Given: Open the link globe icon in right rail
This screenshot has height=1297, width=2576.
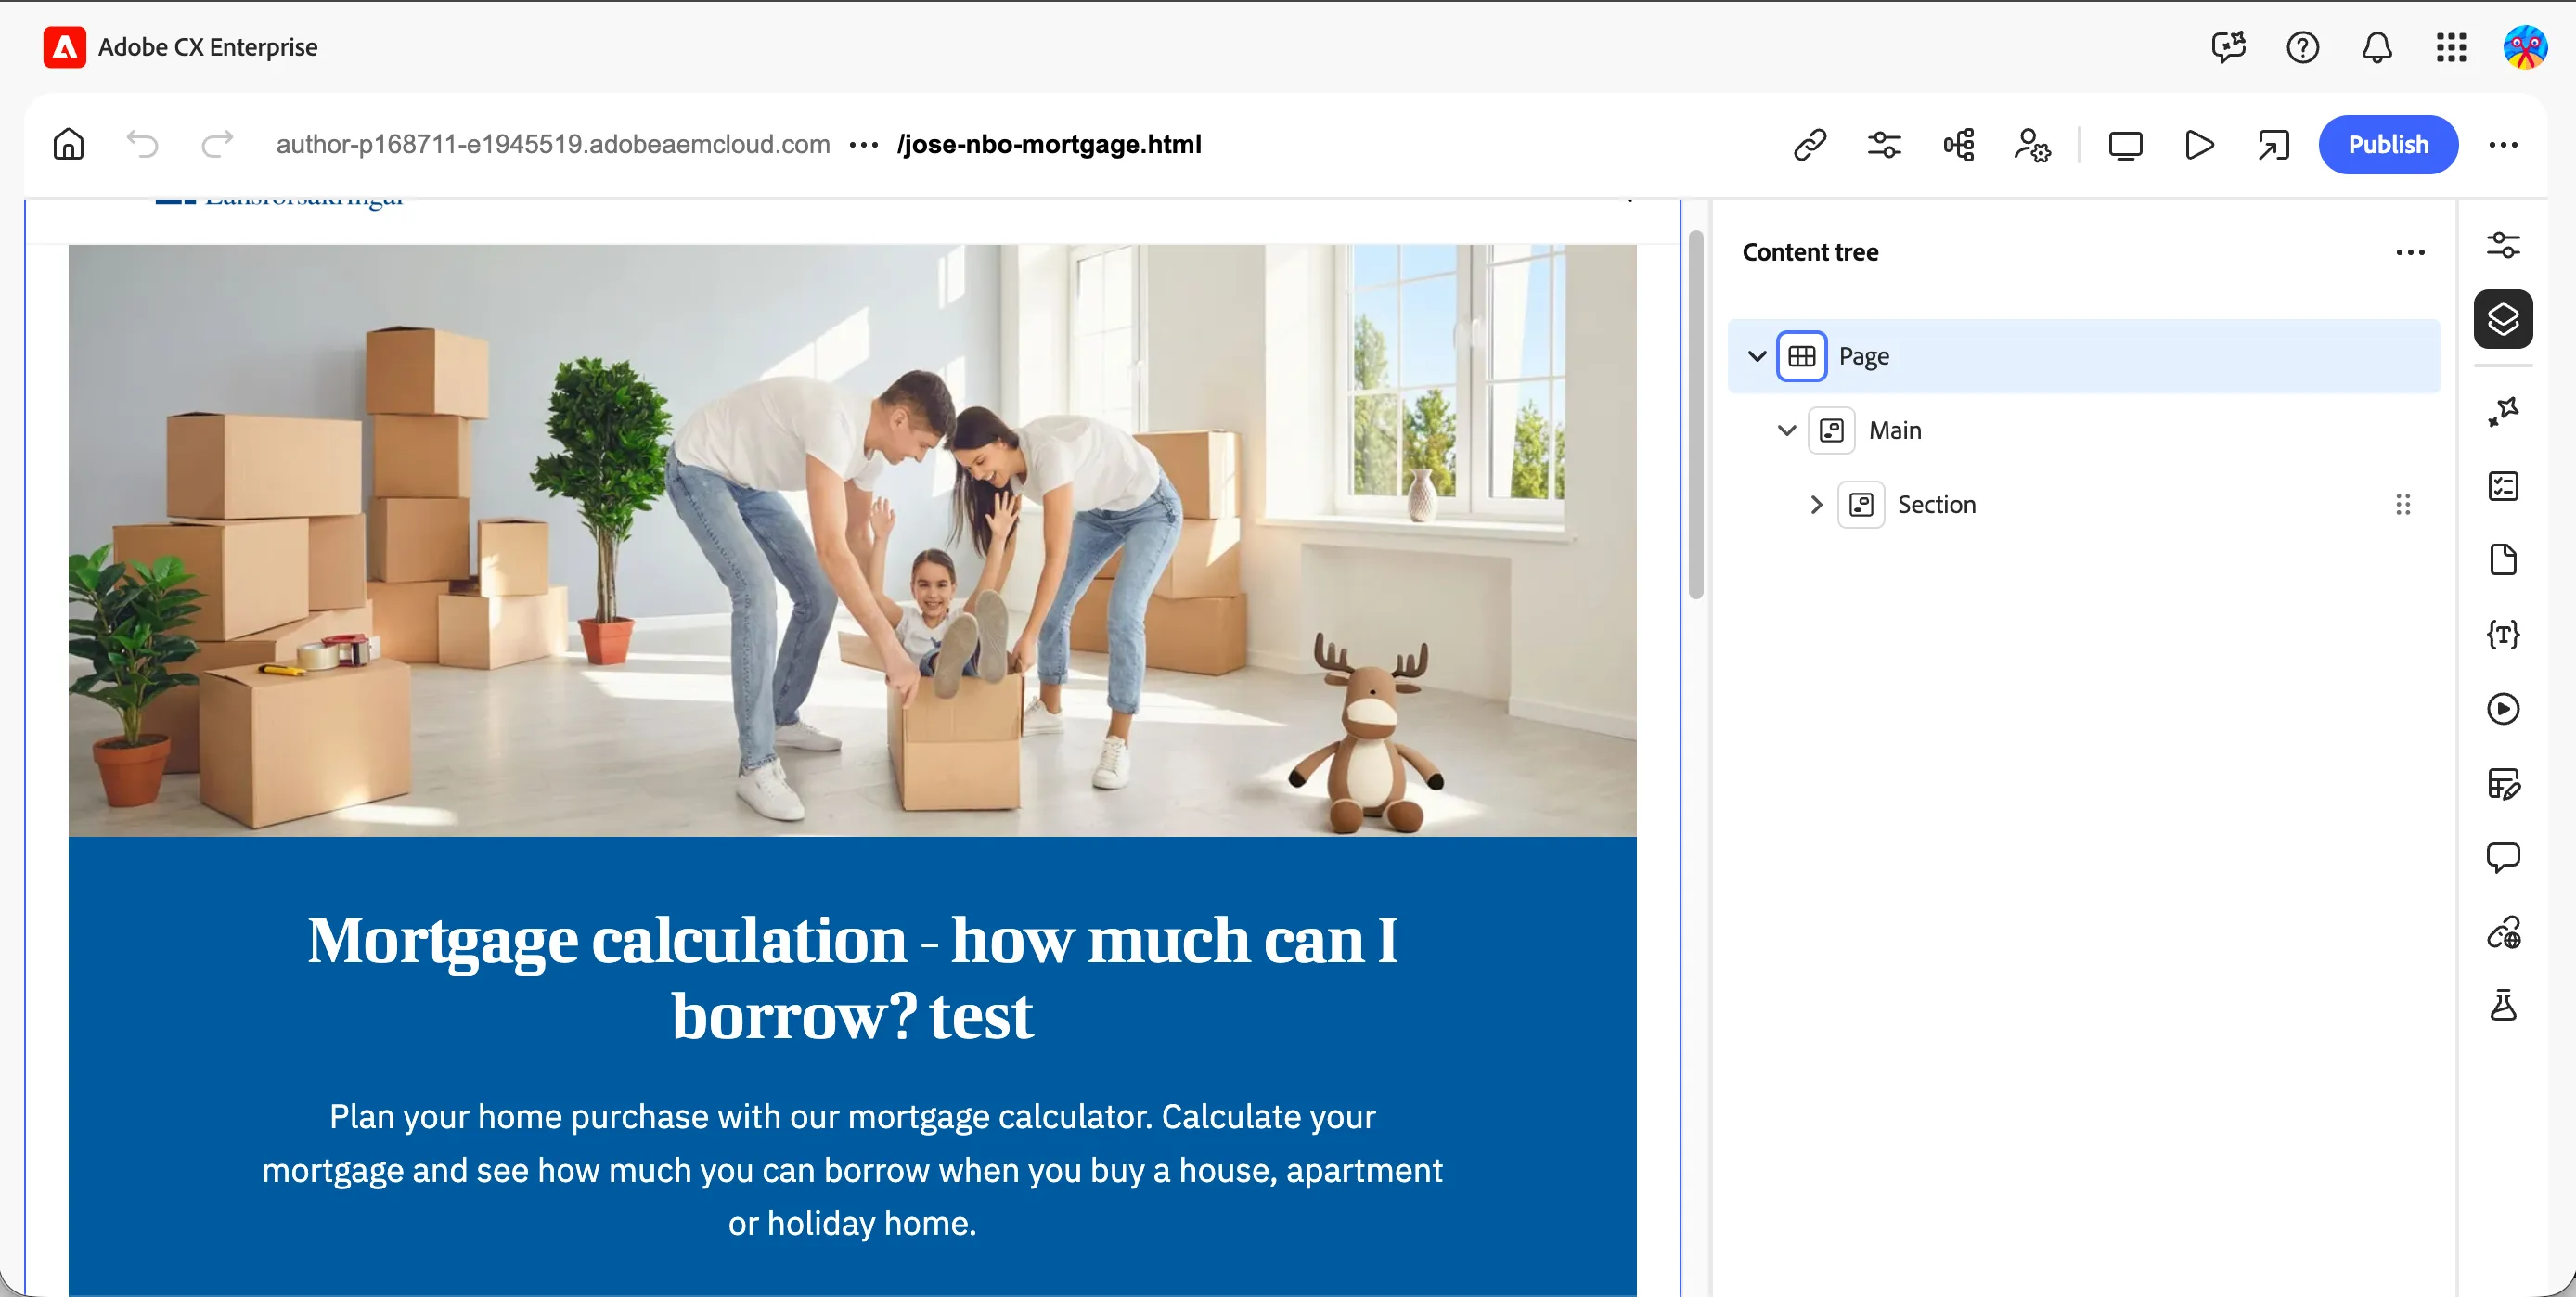Looking at the screenshot, I should click(2503, 932).
